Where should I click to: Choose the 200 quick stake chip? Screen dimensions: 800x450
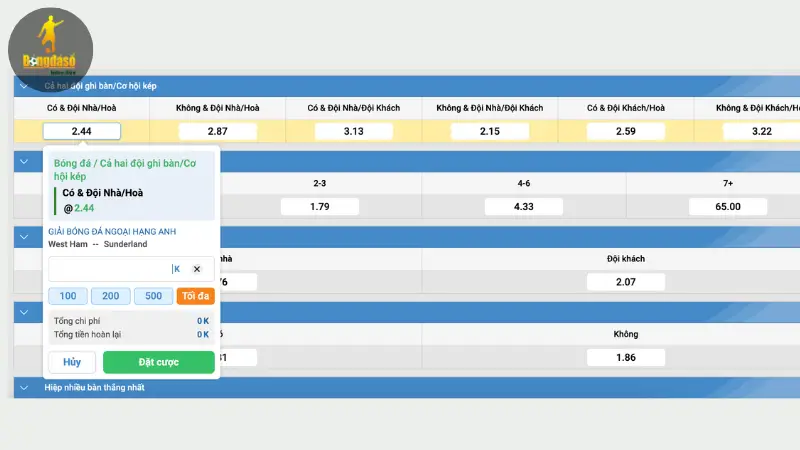click(111, 296)
